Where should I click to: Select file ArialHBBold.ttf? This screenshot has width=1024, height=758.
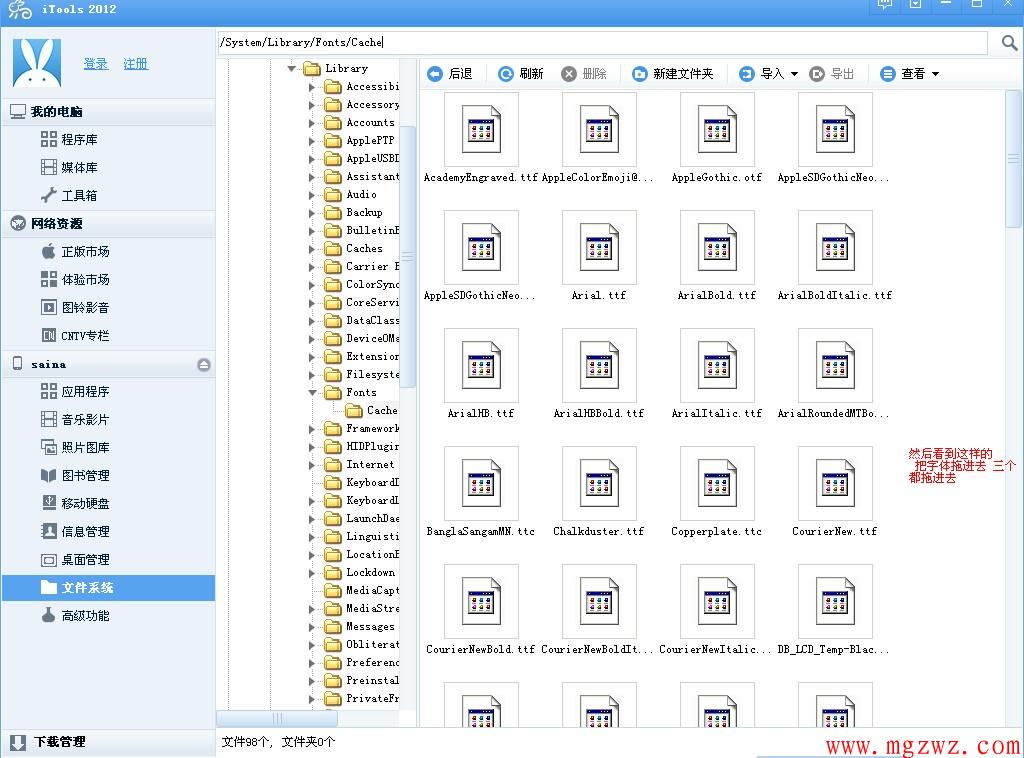[x=599, y=374]
